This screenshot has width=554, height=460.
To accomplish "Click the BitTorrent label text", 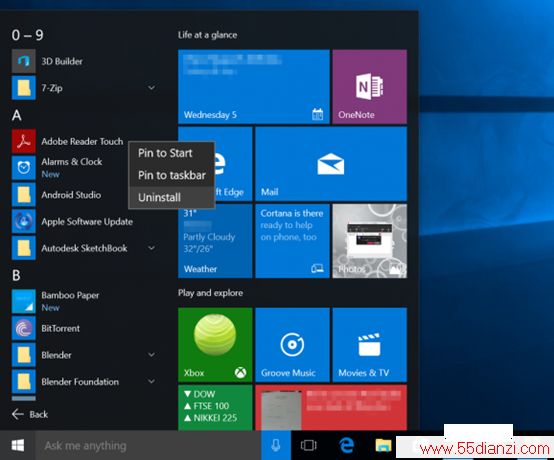I will coord(60,328).
